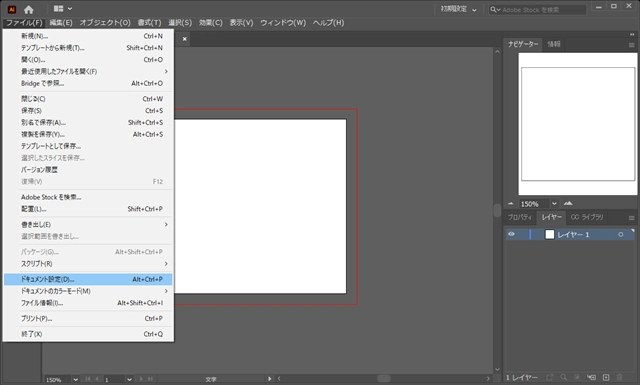Screen dimensions: 640x385
Task: Click the Navigator zoom in large mountains icon
Action: coord(568,203)
